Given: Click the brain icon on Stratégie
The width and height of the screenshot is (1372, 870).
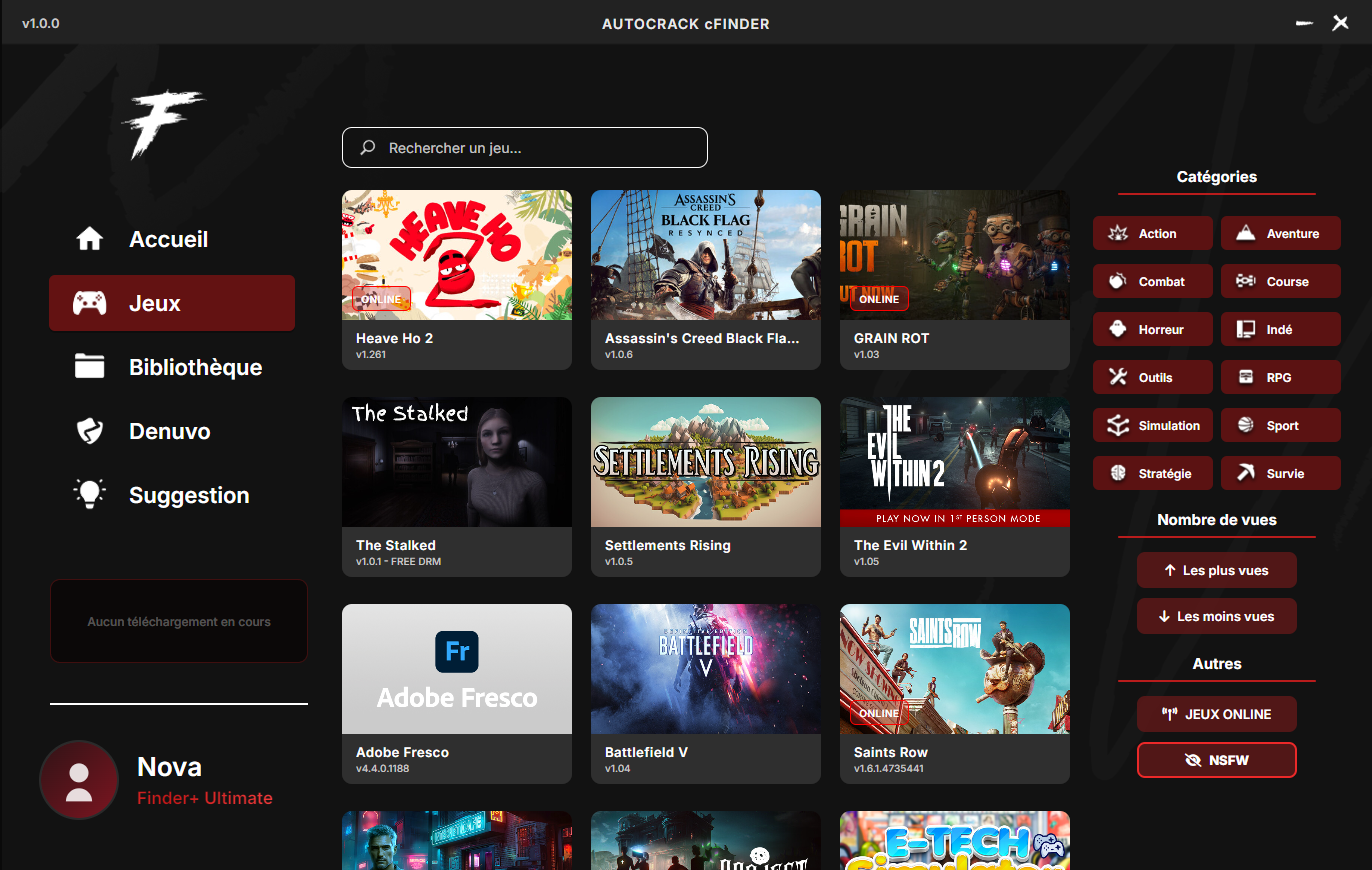Looking at the screenshot, I should 1118,473.
